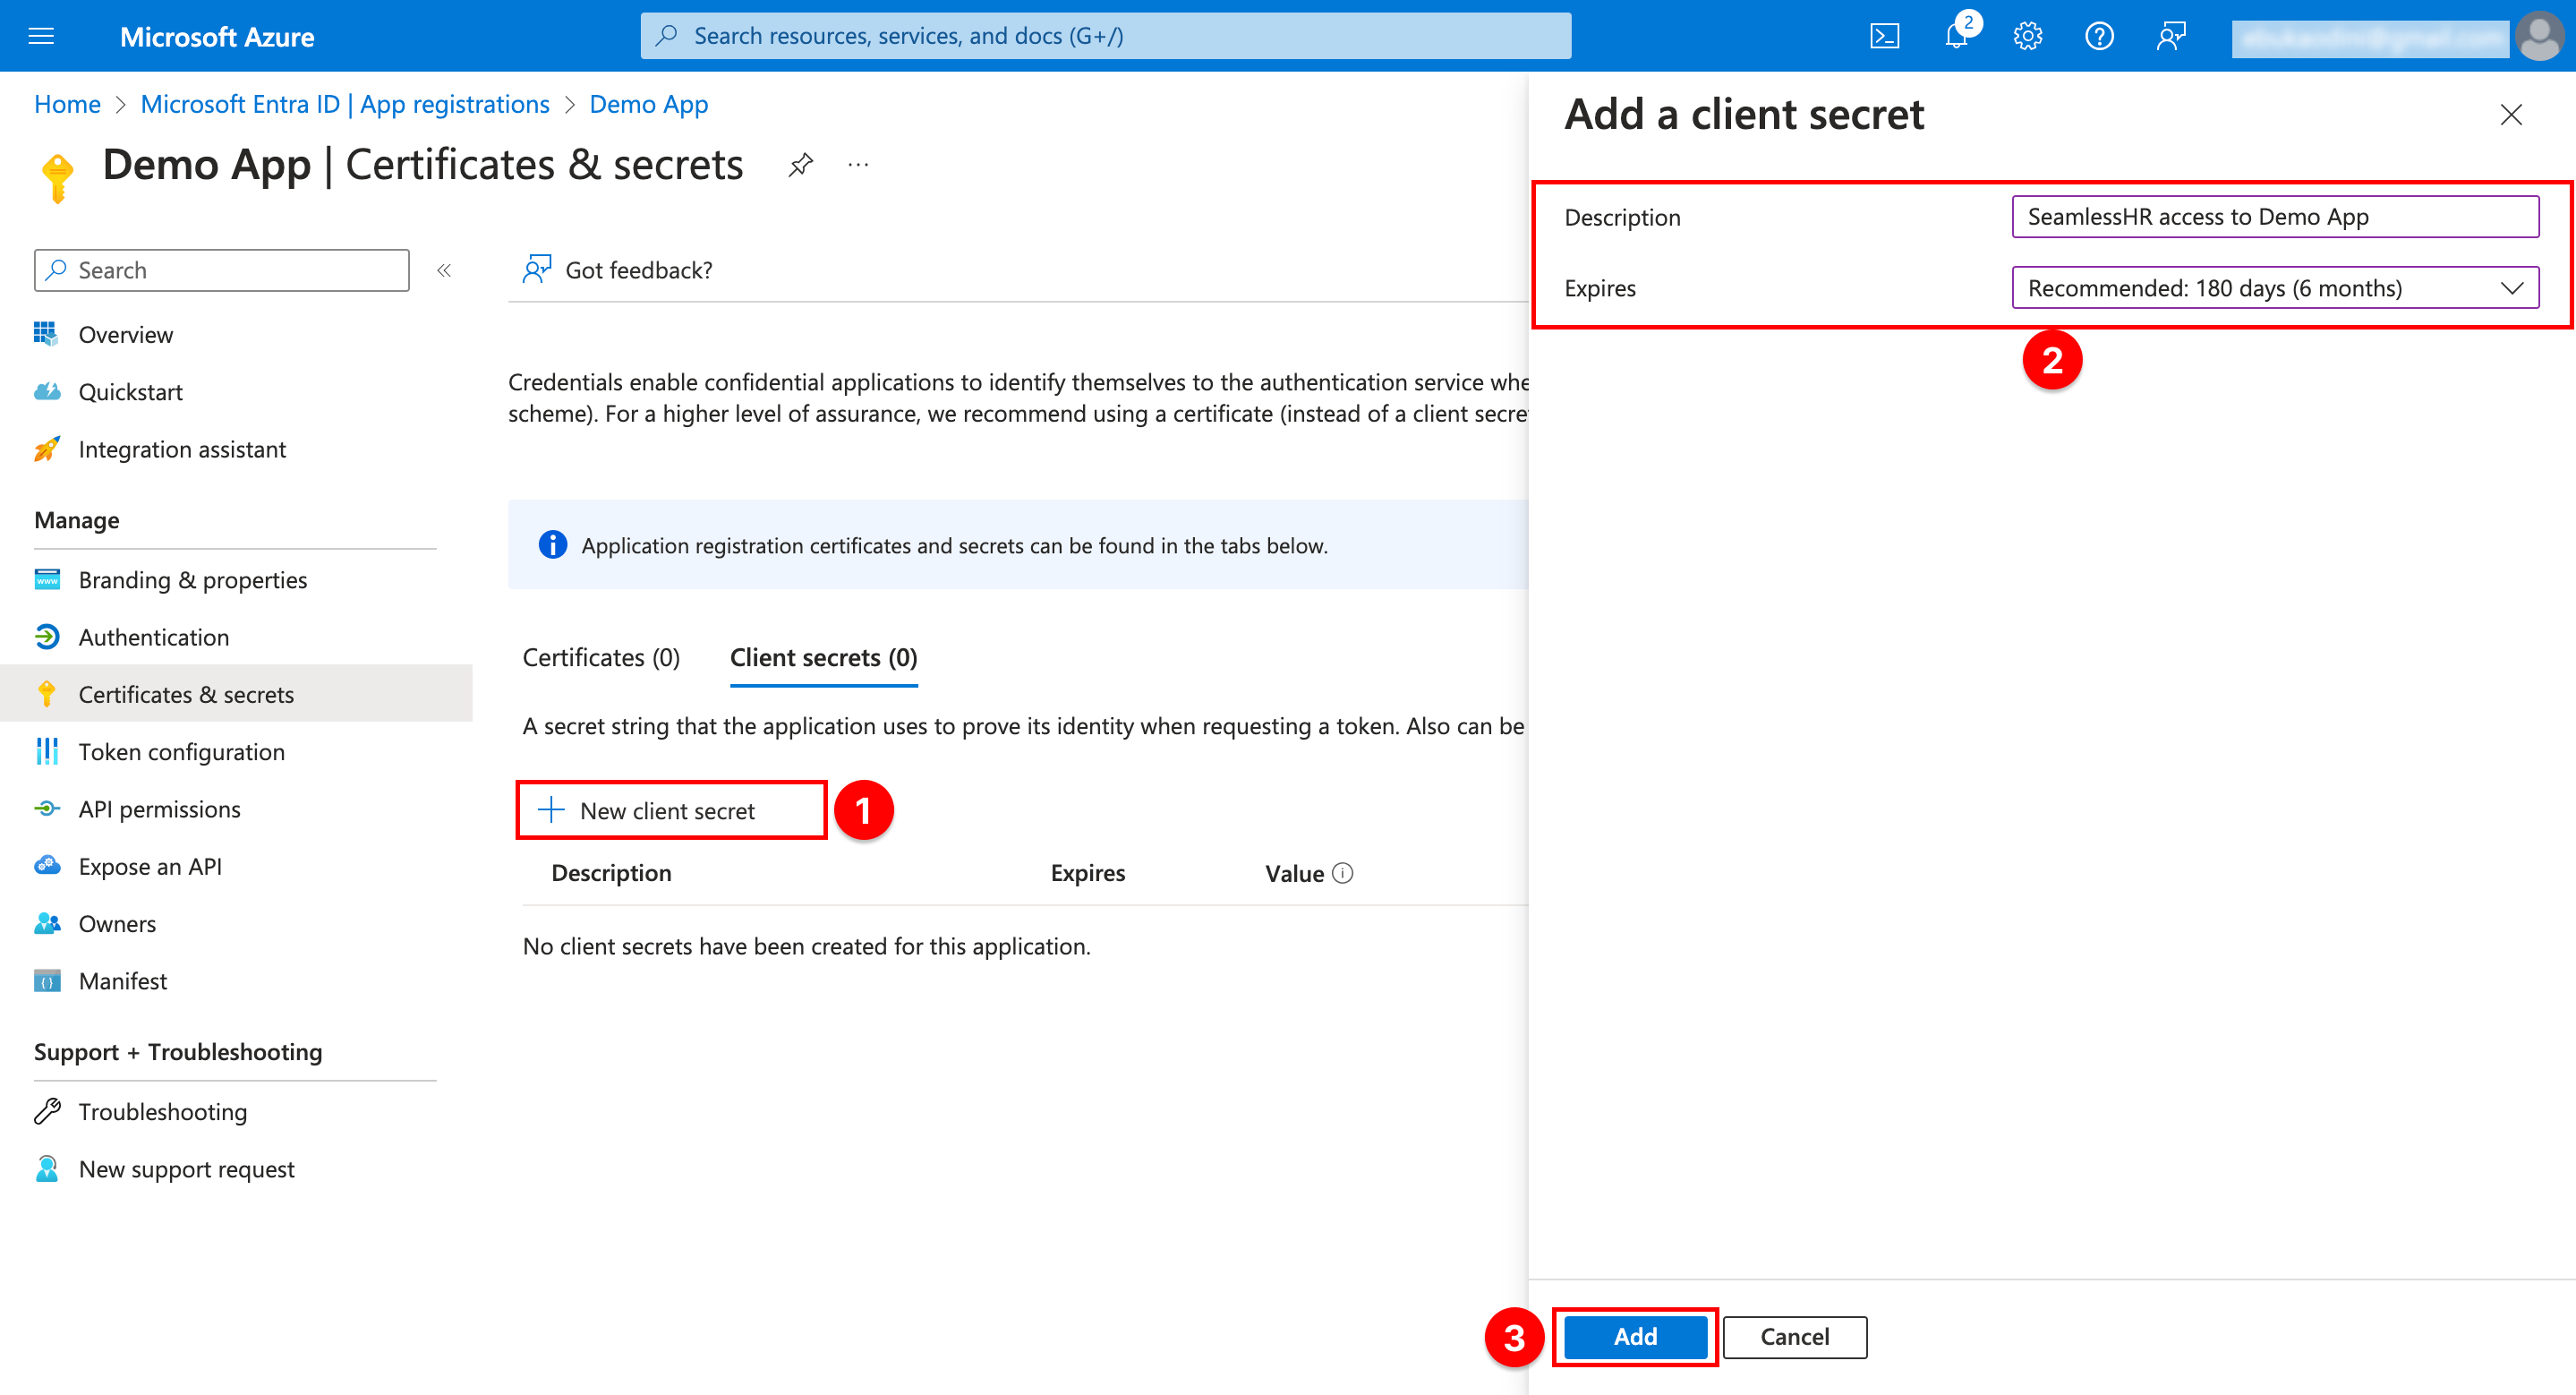Open the portal hamburger menu

41,37
